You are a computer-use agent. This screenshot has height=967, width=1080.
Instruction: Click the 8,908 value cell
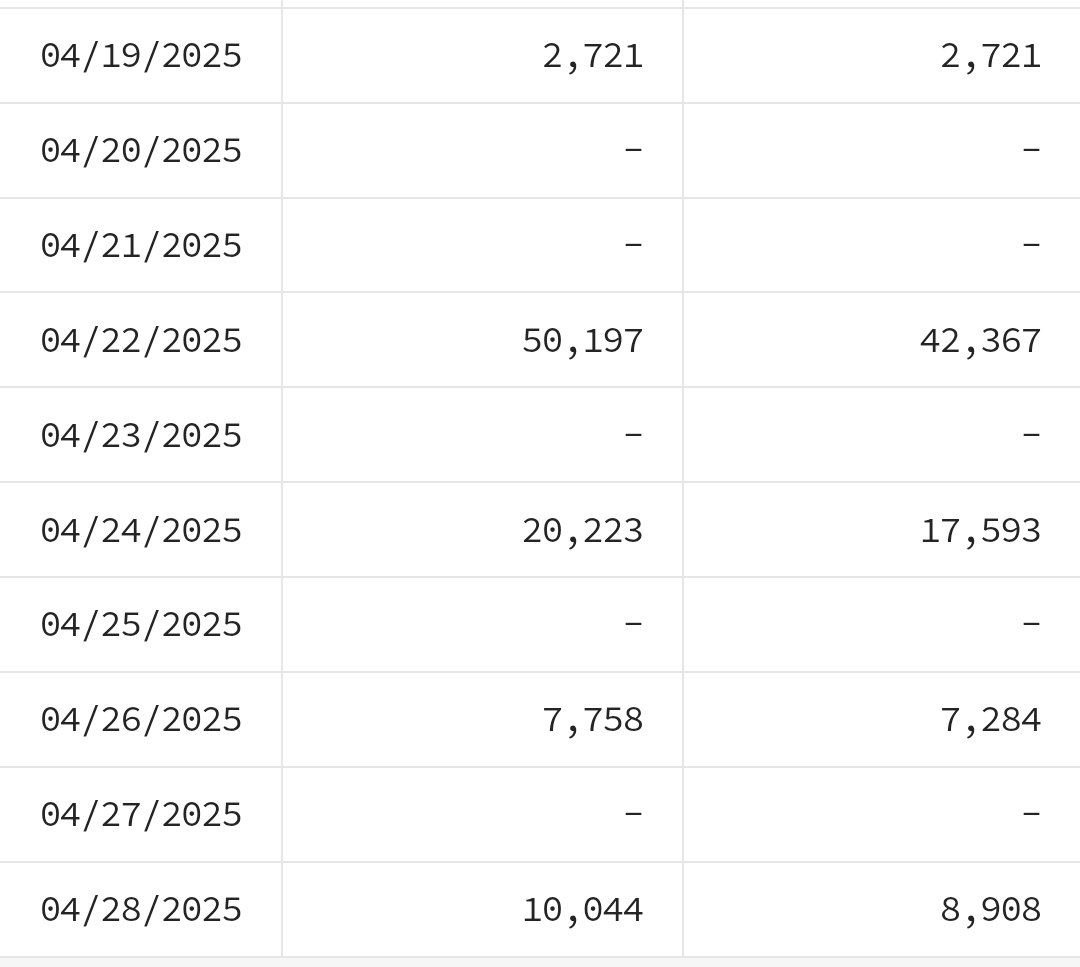[x=882, y=910]
